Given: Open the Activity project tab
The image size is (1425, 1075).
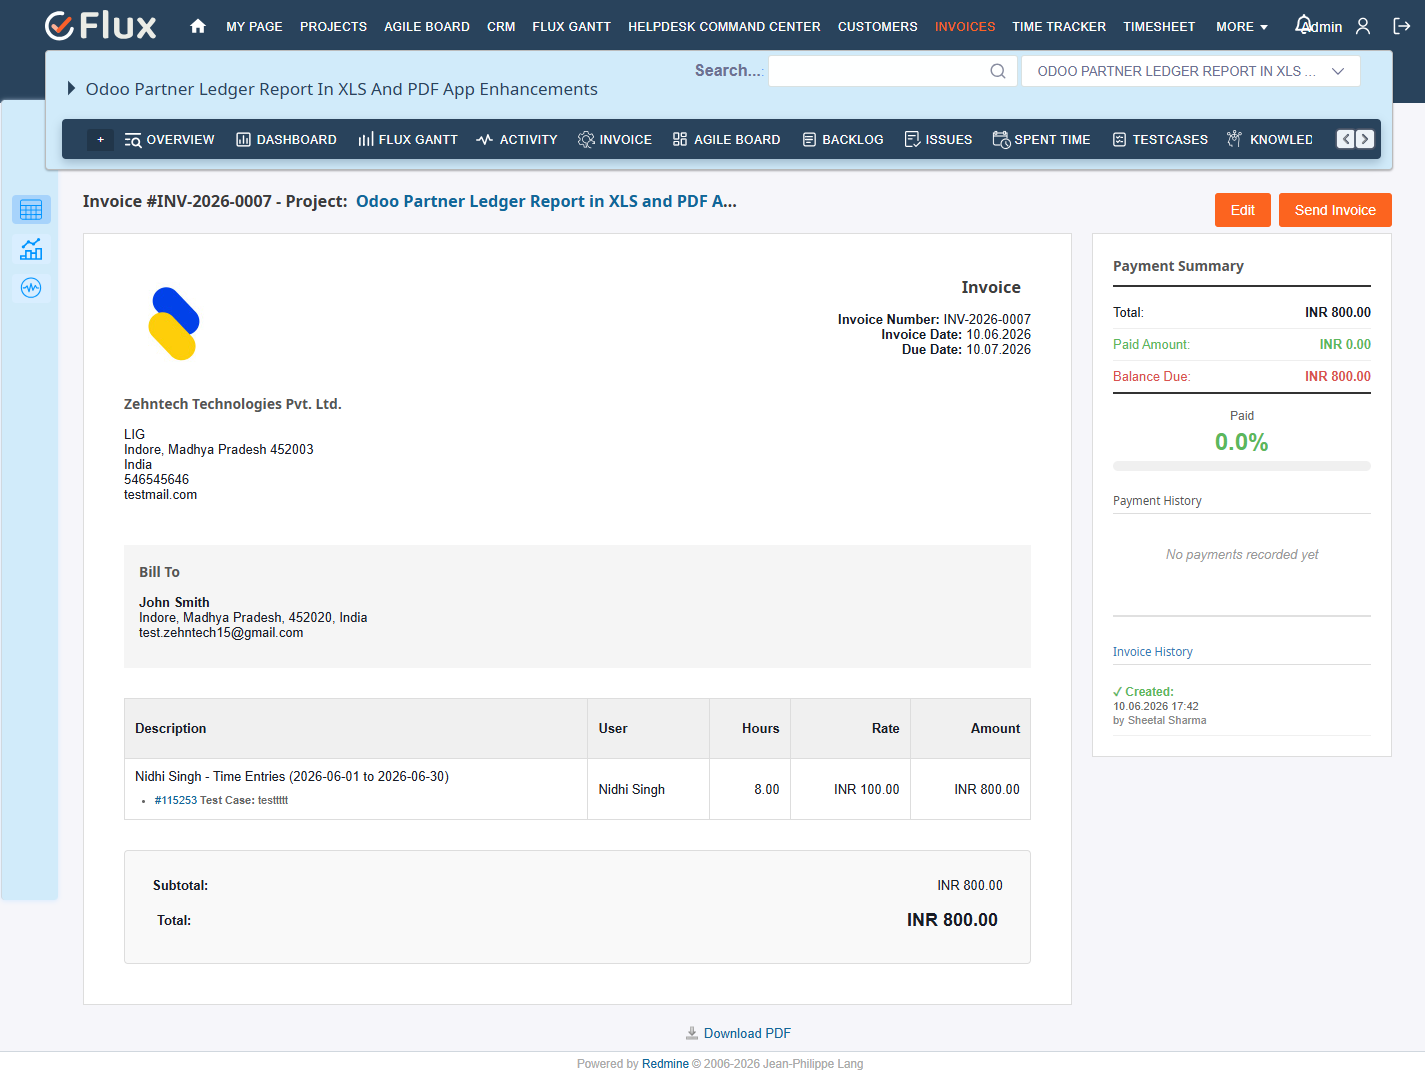Looking at the screenshot, I should pos(517,140).
